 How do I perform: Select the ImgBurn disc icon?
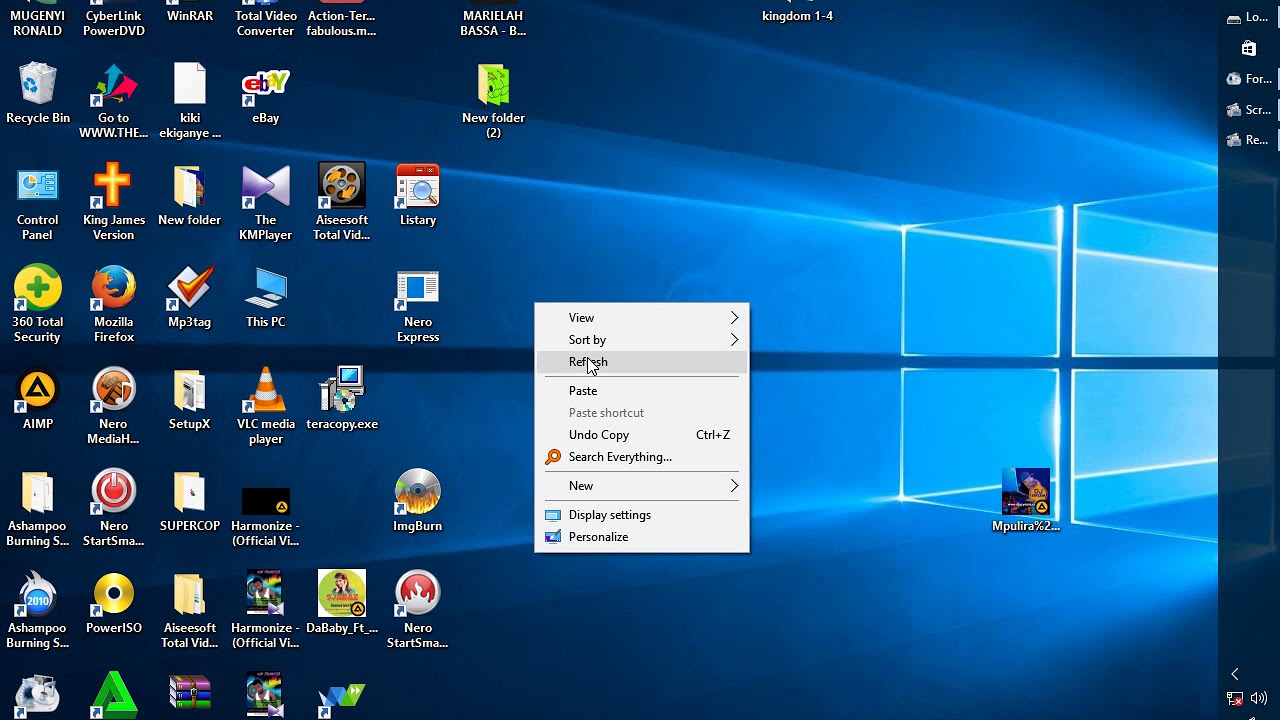(418, 492)
